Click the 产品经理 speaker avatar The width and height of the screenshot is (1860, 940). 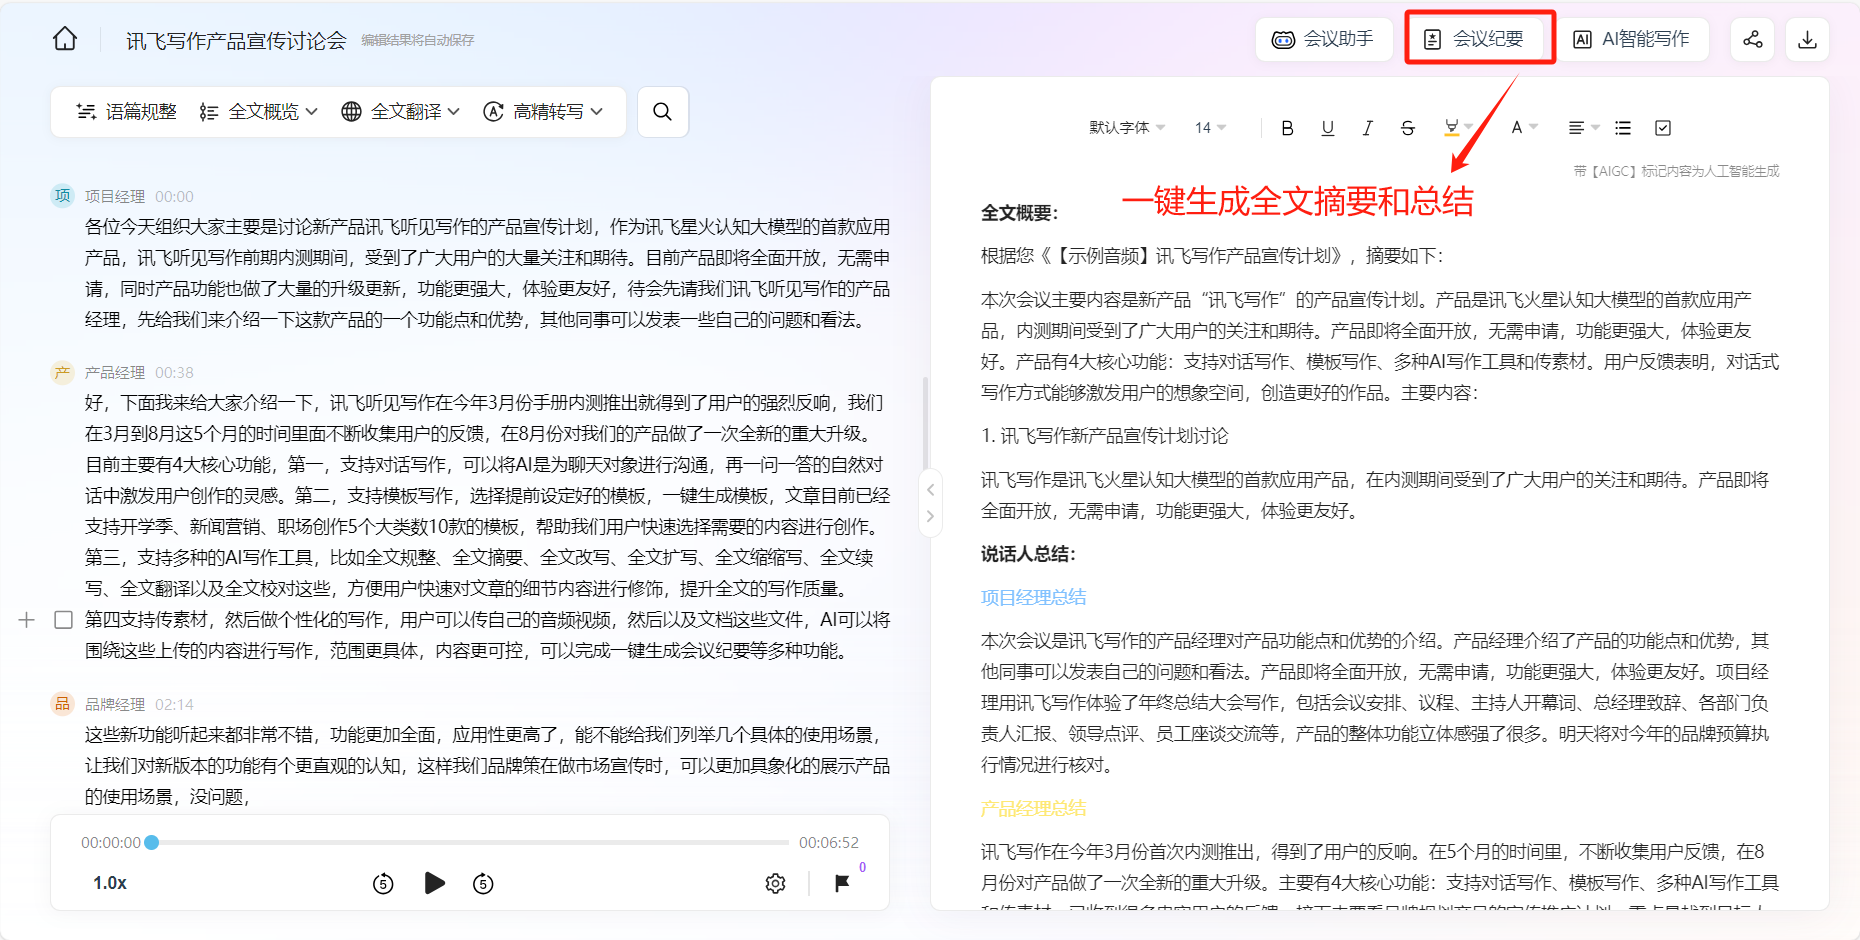[x=63, y=372]
